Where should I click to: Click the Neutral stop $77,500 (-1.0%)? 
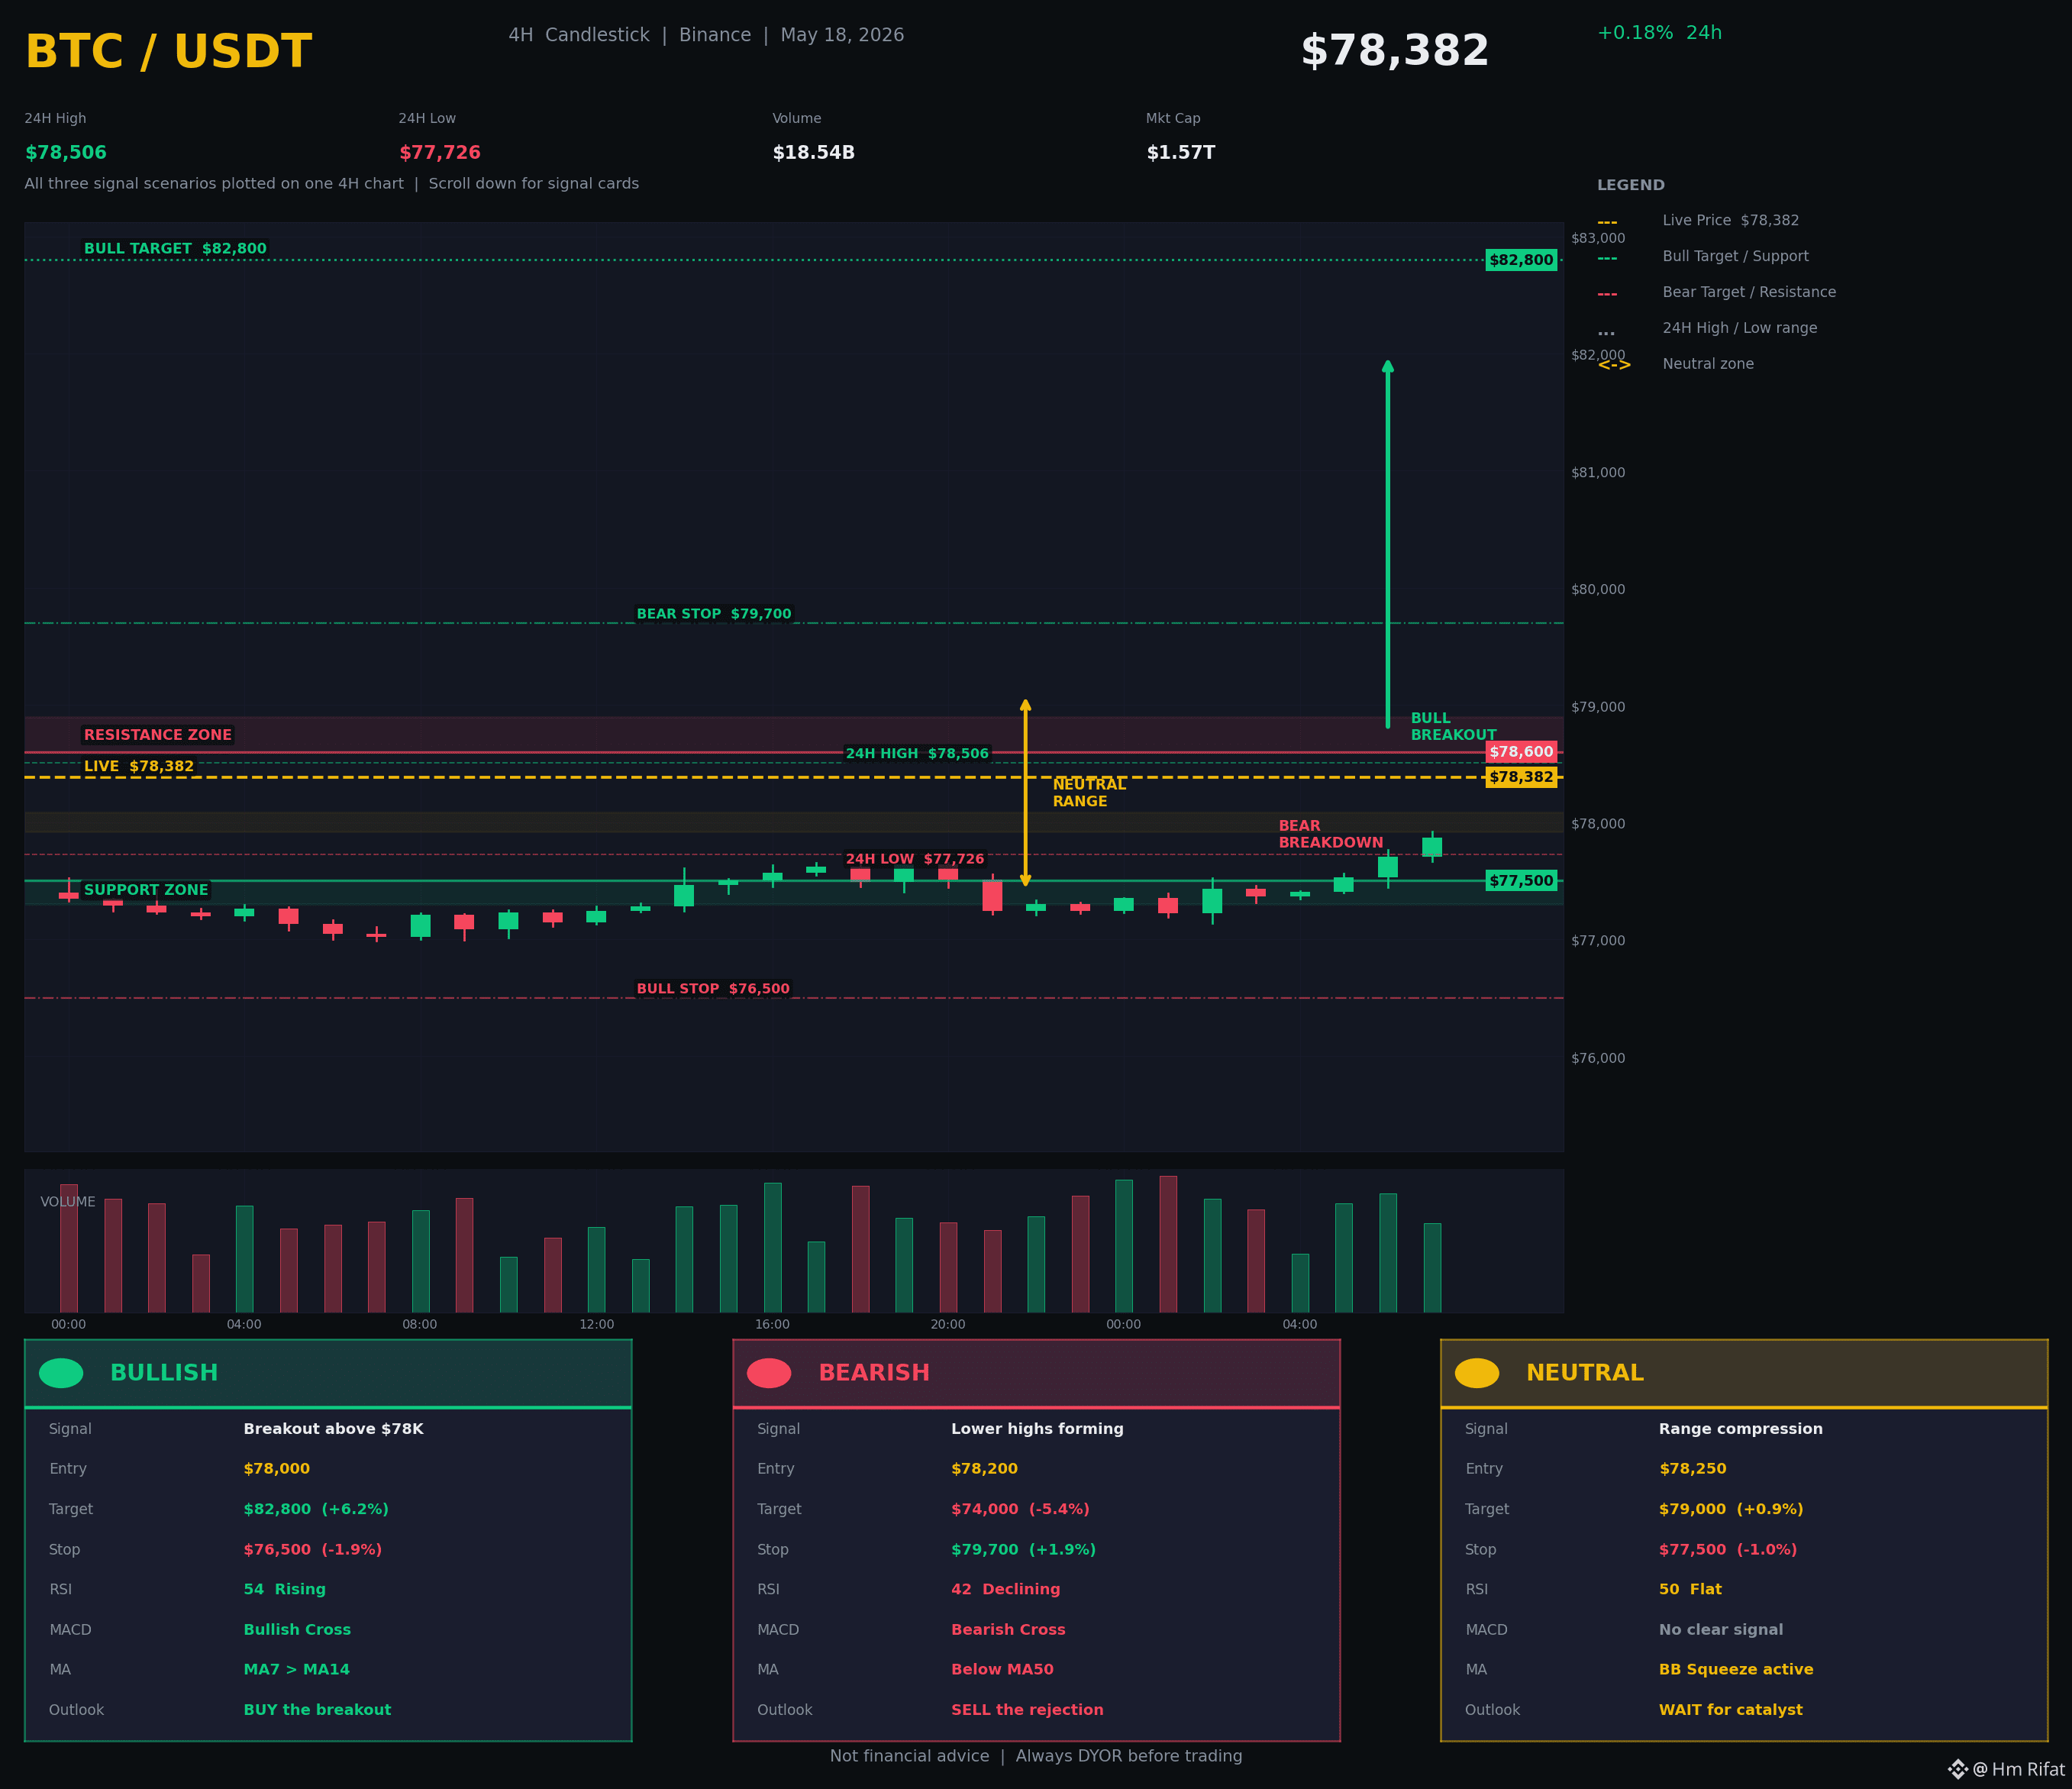[x=1728, y=1549]
